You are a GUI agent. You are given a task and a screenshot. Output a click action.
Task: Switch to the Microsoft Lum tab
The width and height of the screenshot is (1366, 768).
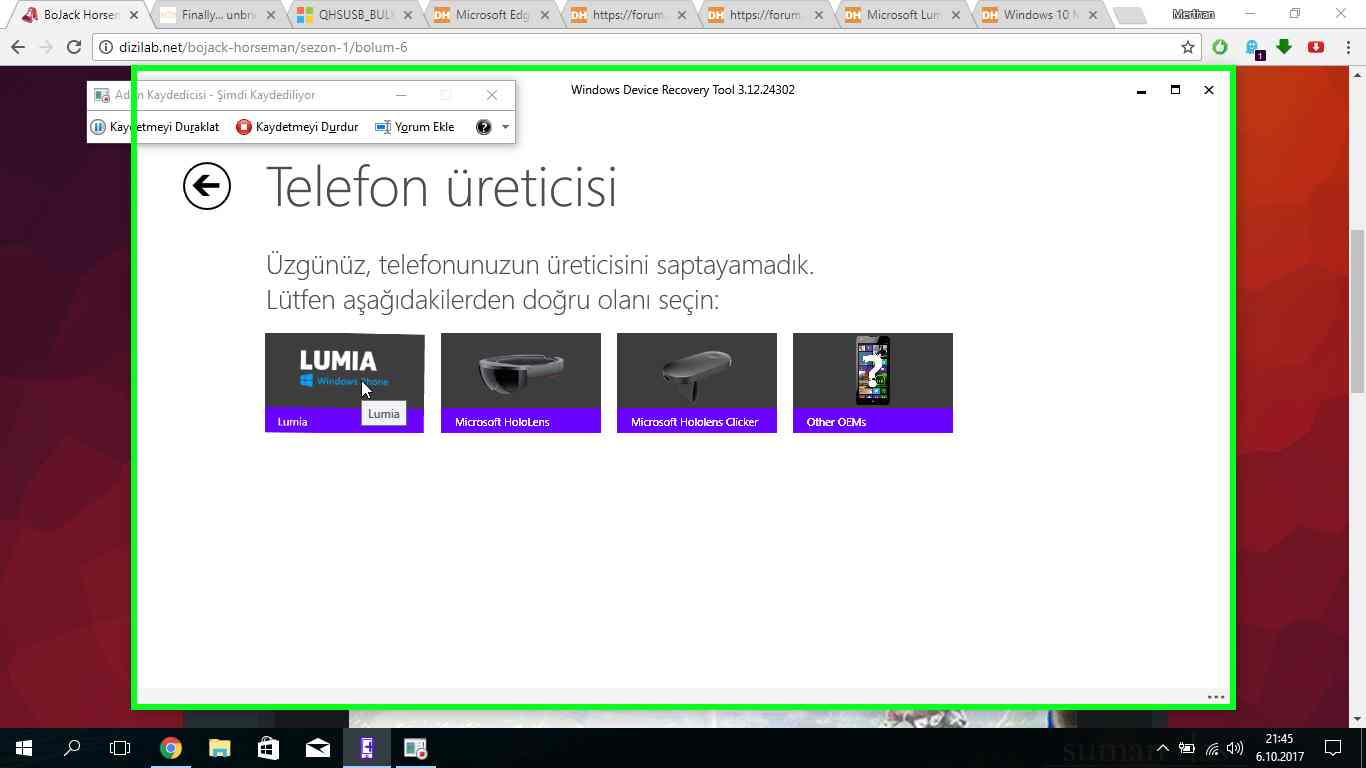pos(903,15)
